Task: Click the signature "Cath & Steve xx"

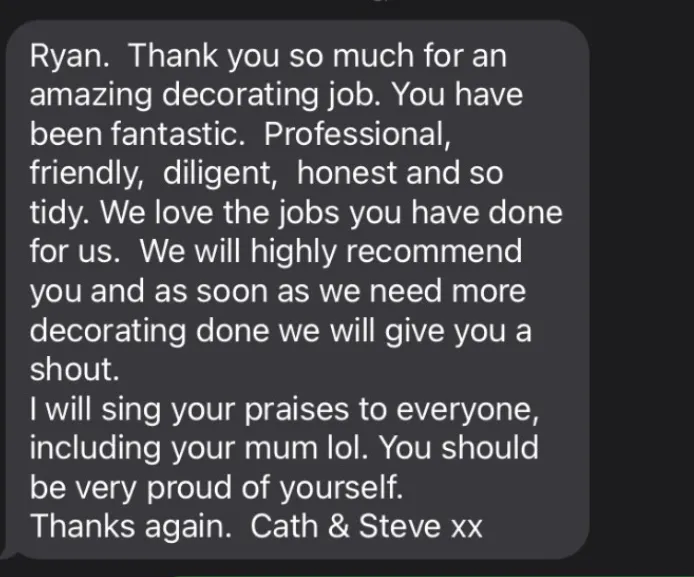Action: tap(366, 526)
